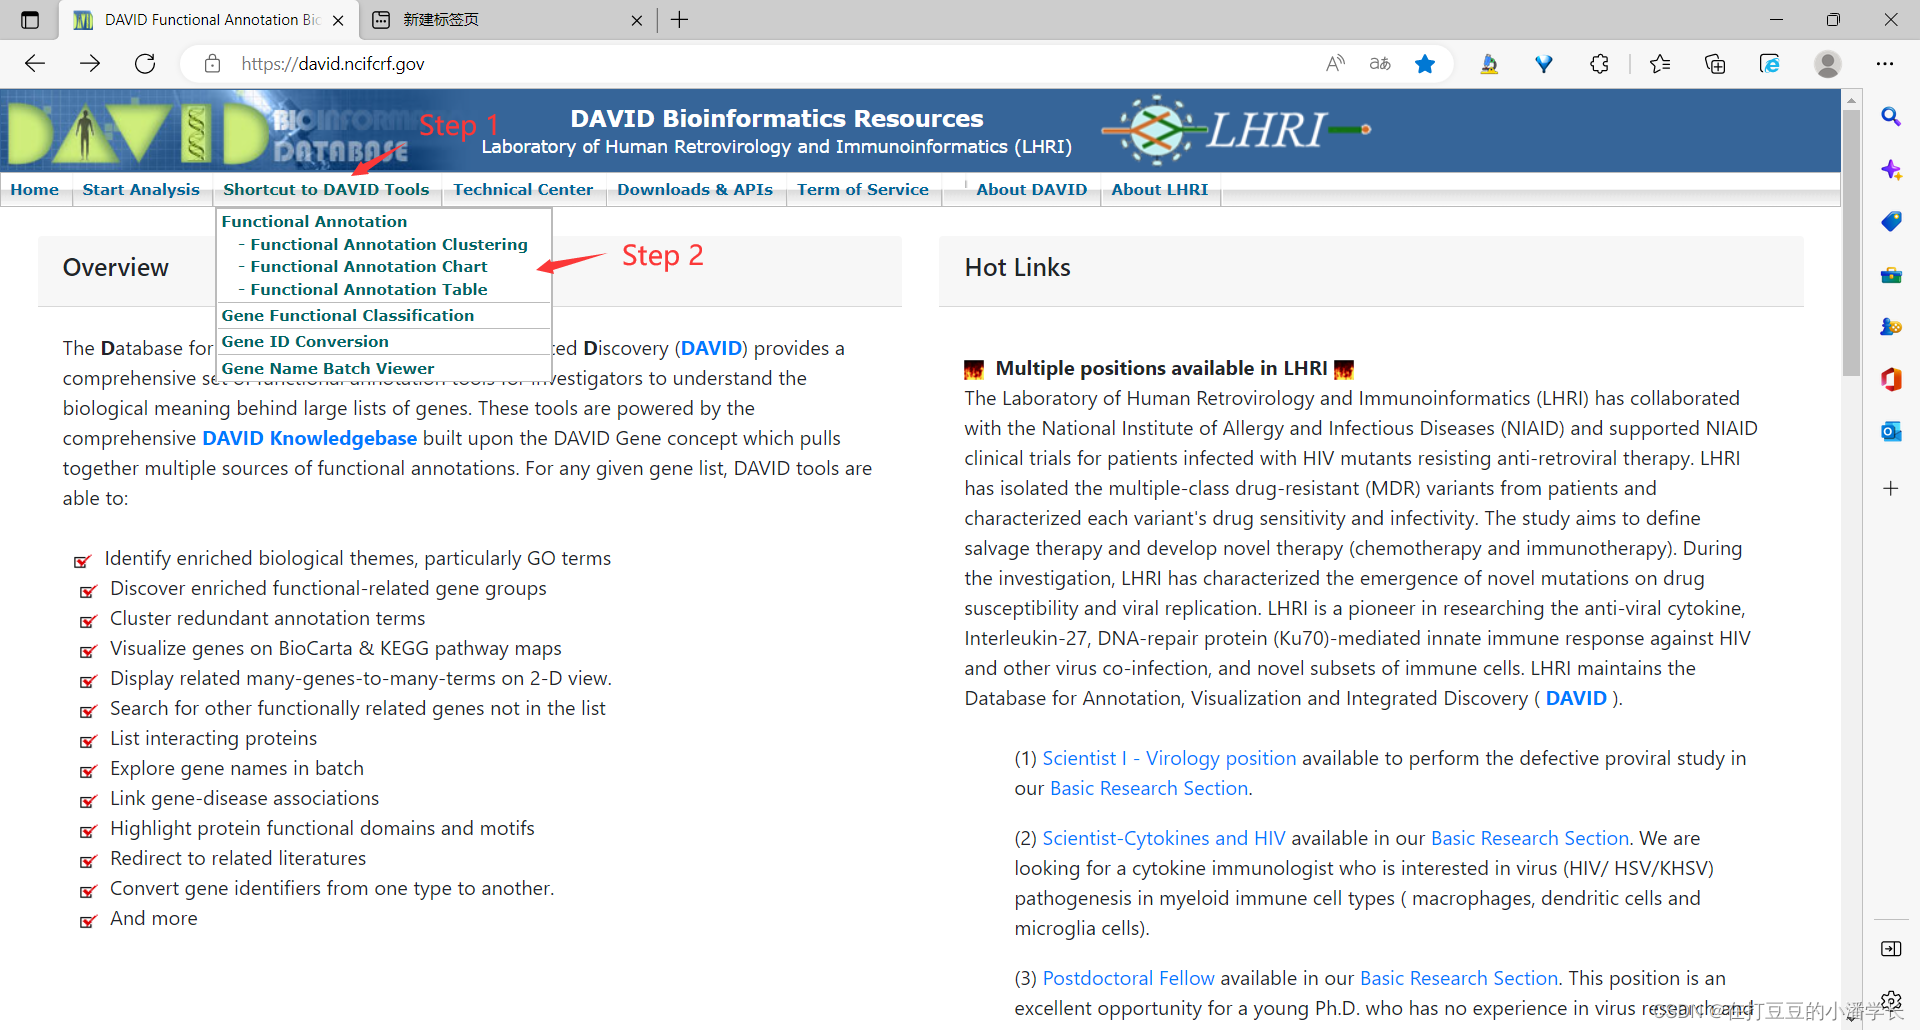Viewport: 1920px width, 1030px height.
Task: Select Gene Name Batch Viewer
Action: (x=328, y=368)
